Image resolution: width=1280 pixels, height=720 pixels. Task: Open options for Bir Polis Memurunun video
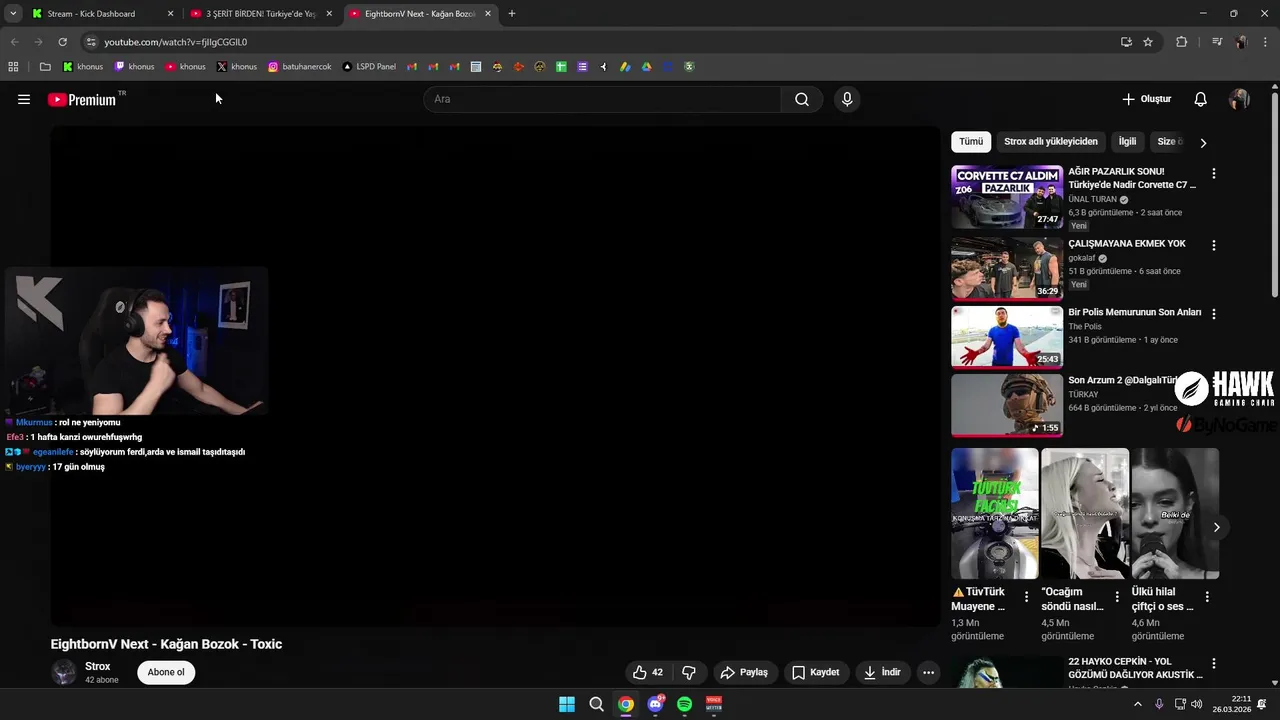coord(1214,313)
